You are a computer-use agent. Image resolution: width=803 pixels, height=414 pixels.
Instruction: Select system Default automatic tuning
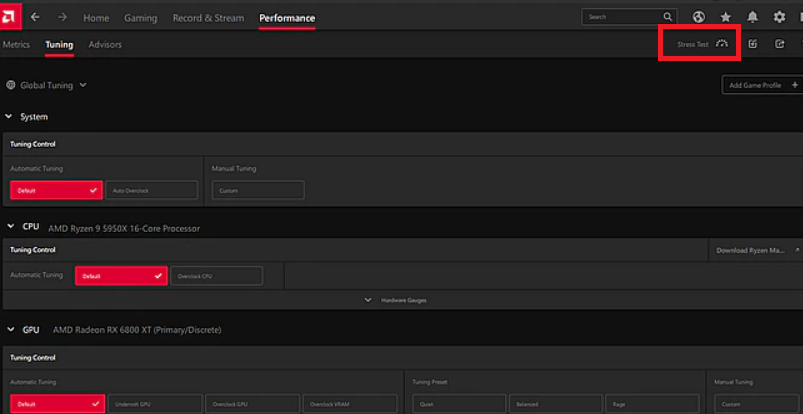point(56,190)
